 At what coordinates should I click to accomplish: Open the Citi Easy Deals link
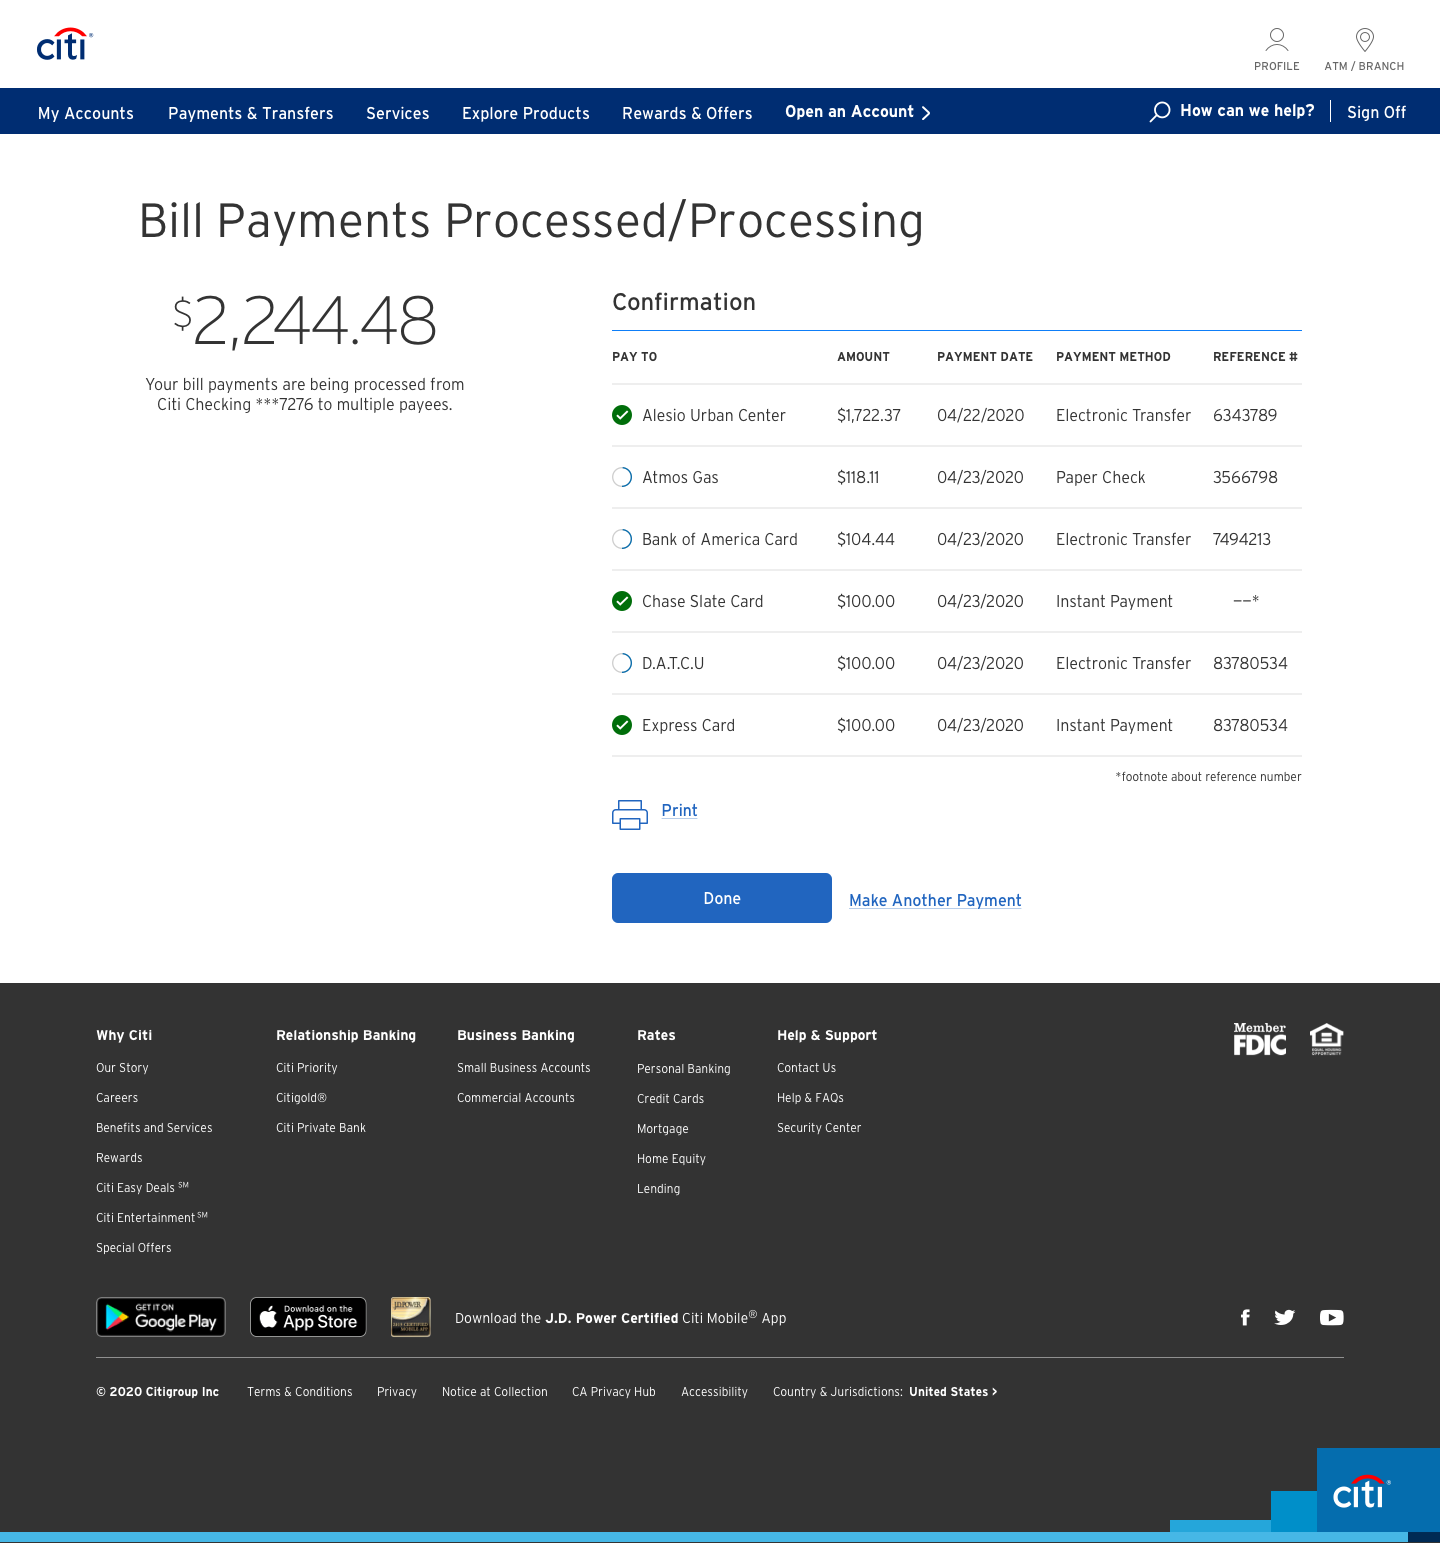point(142,1187)
